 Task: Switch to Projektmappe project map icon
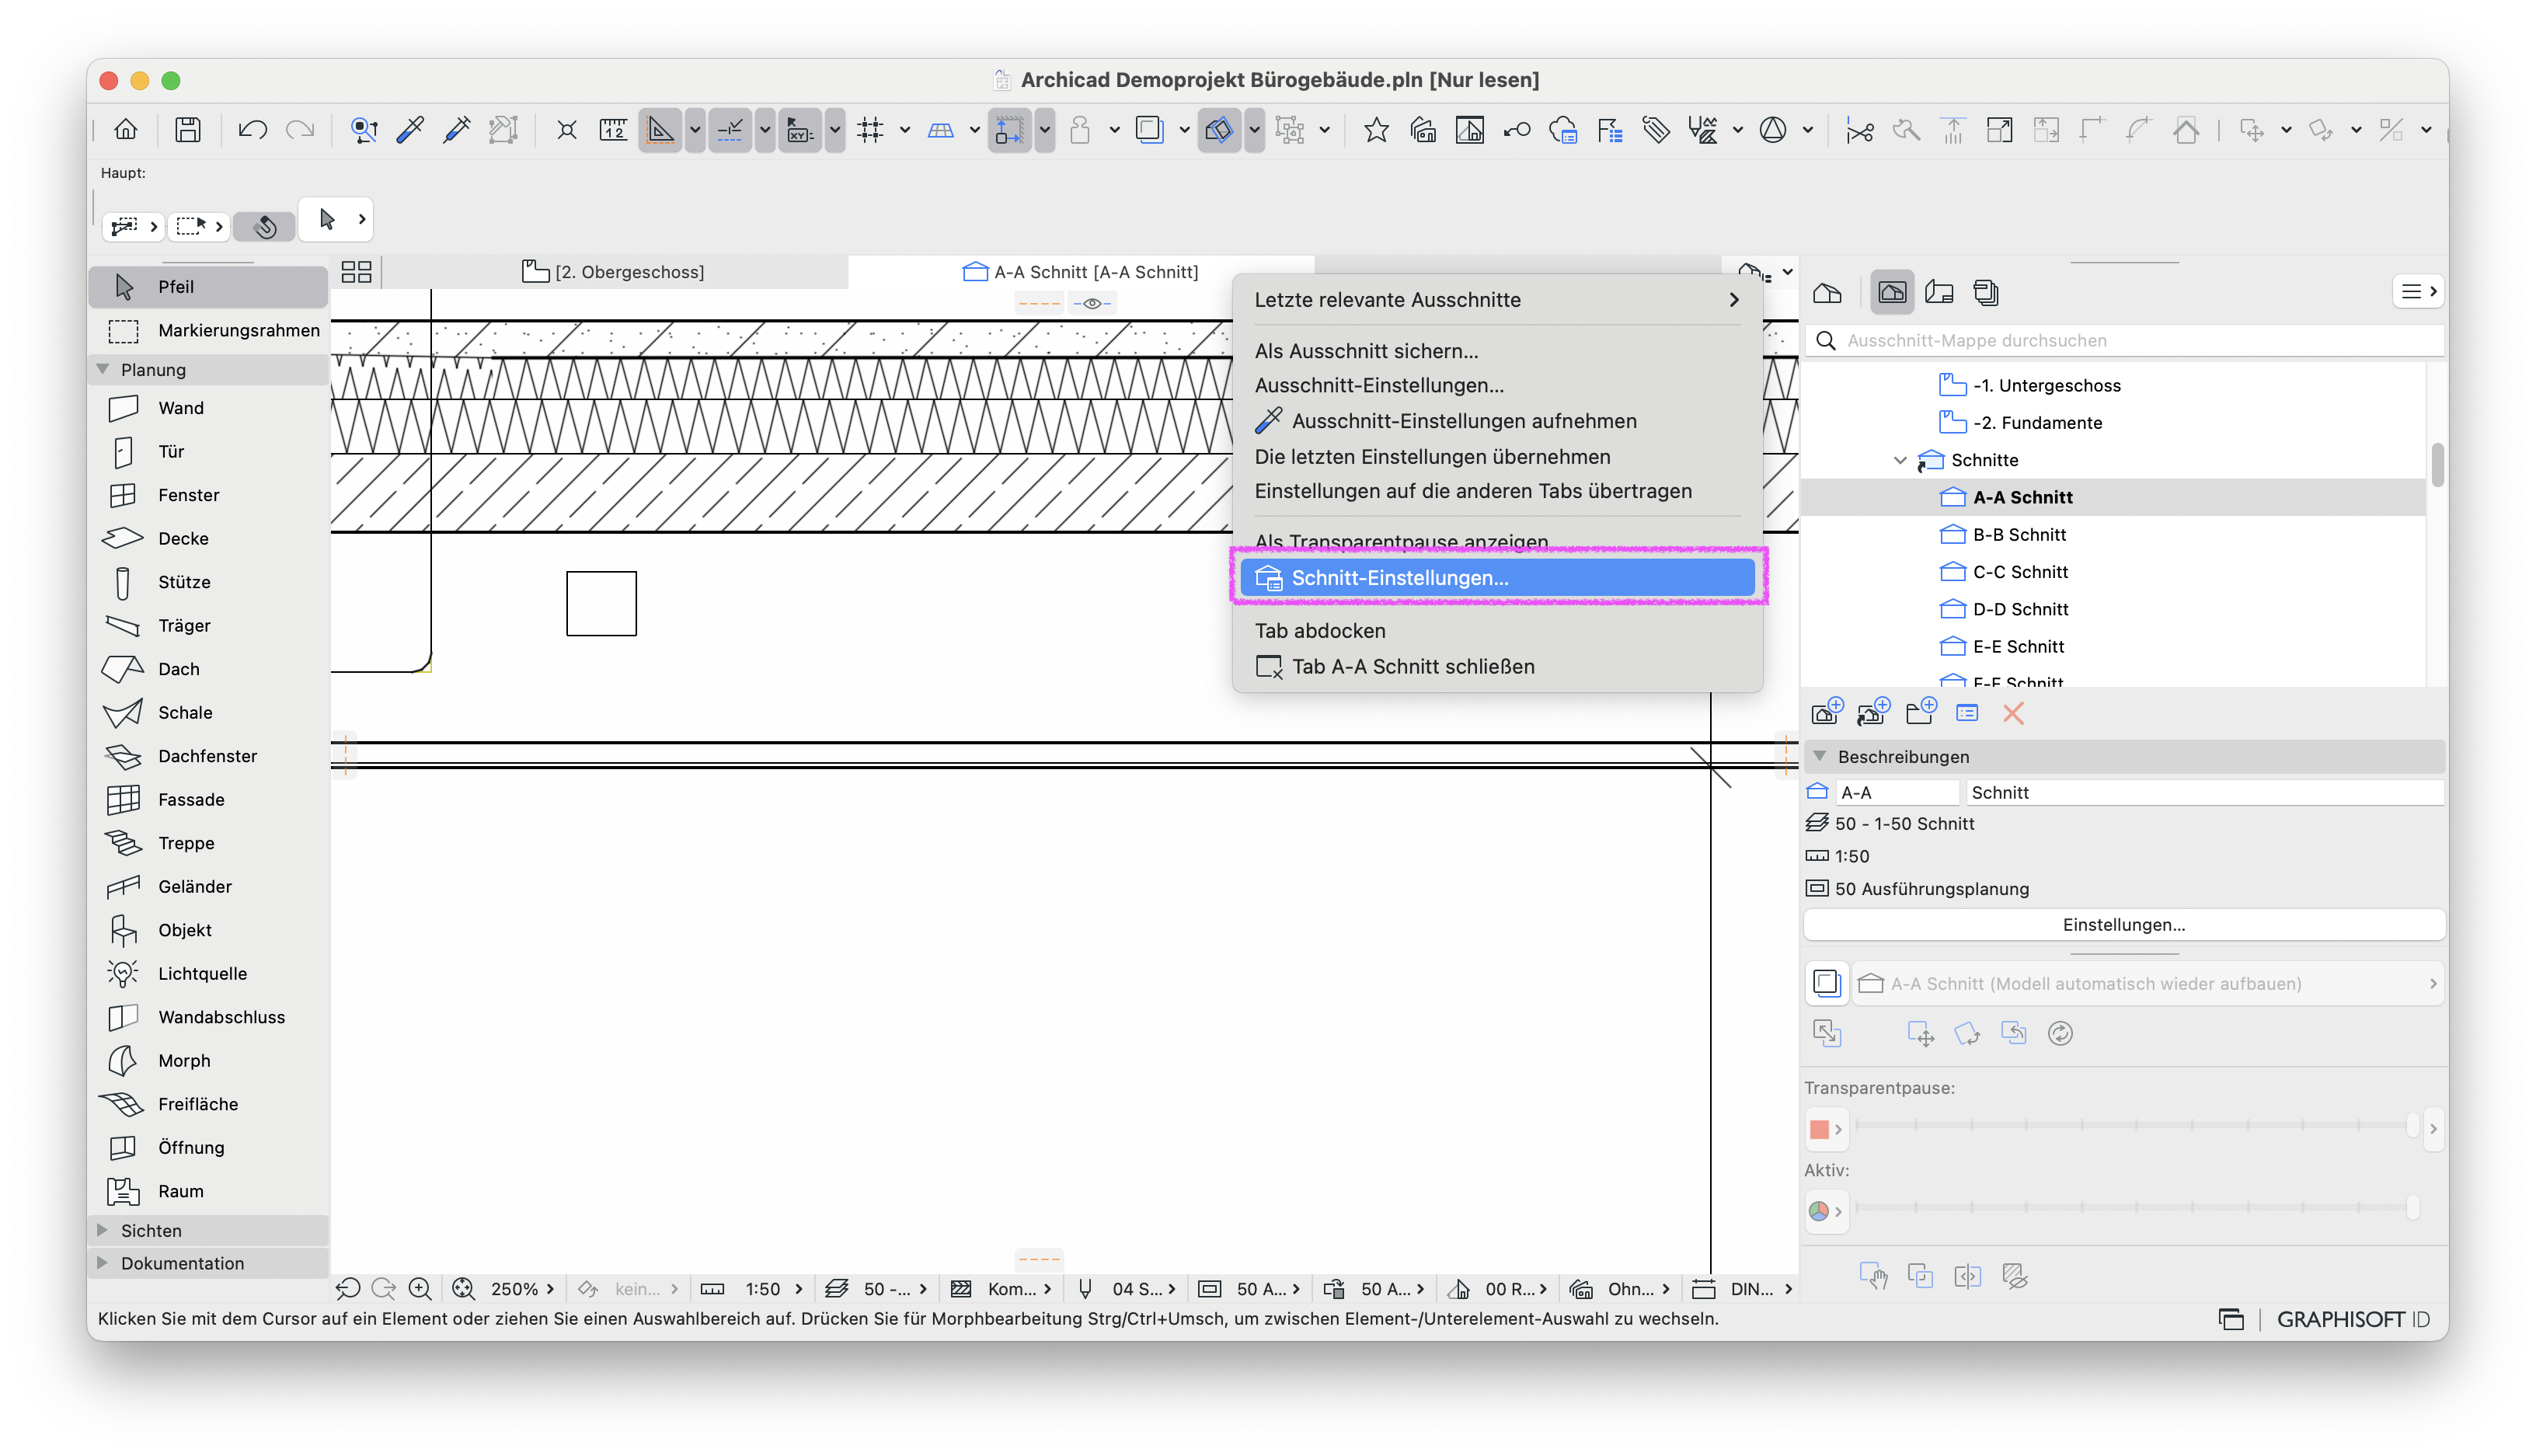pyautogui.click(x=1827, y=292)
